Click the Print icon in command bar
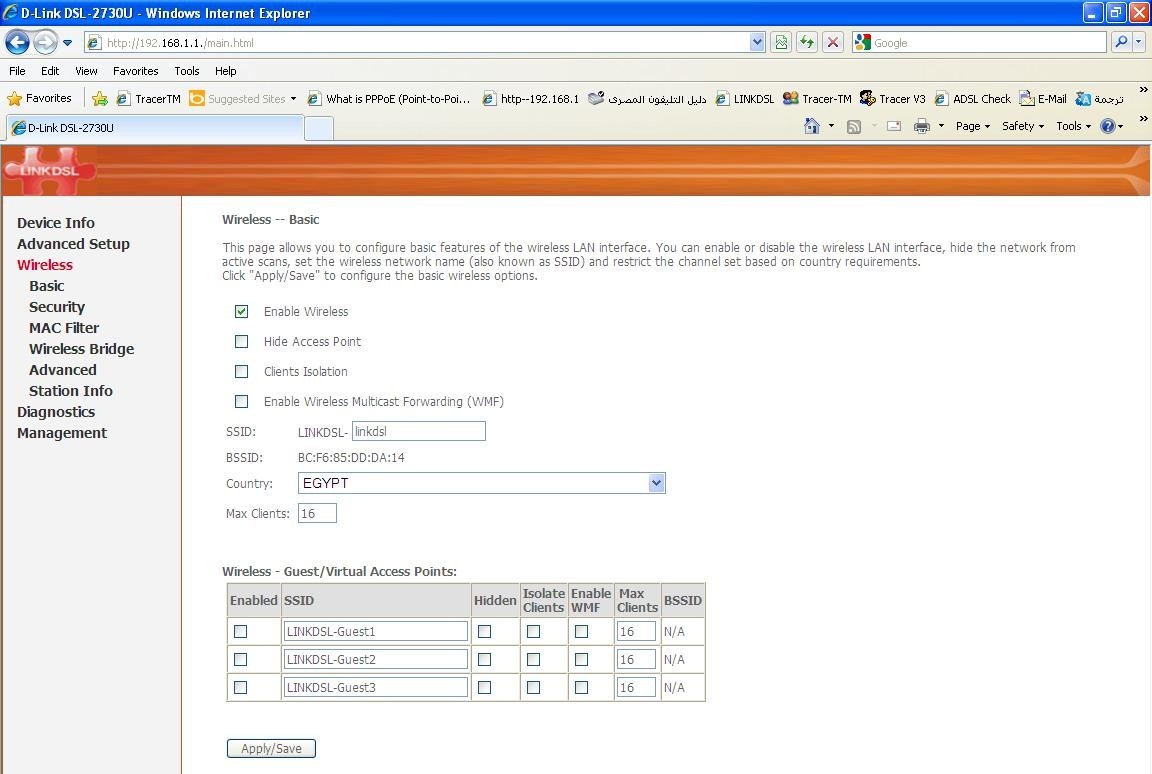Screen dimensions: 1152x774 tap(922, 126)
